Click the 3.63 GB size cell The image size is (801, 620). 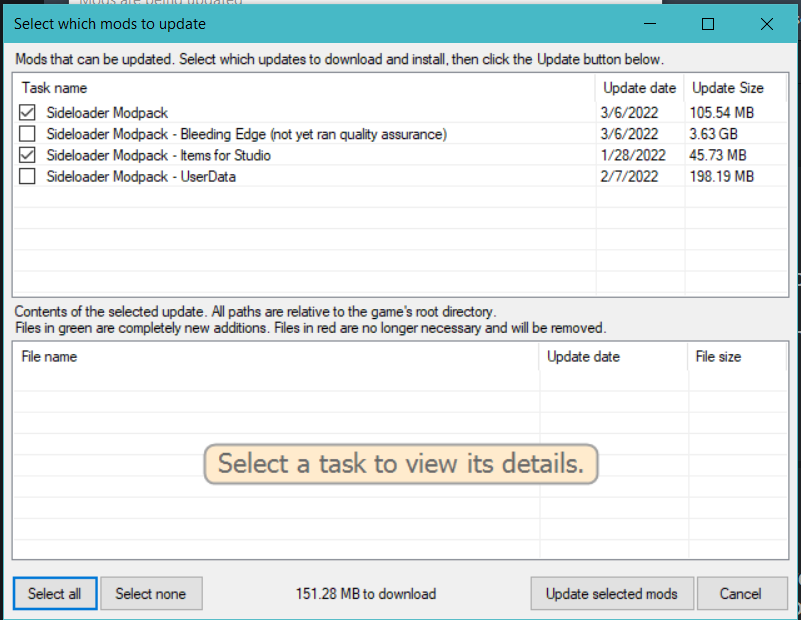[714, 134]
